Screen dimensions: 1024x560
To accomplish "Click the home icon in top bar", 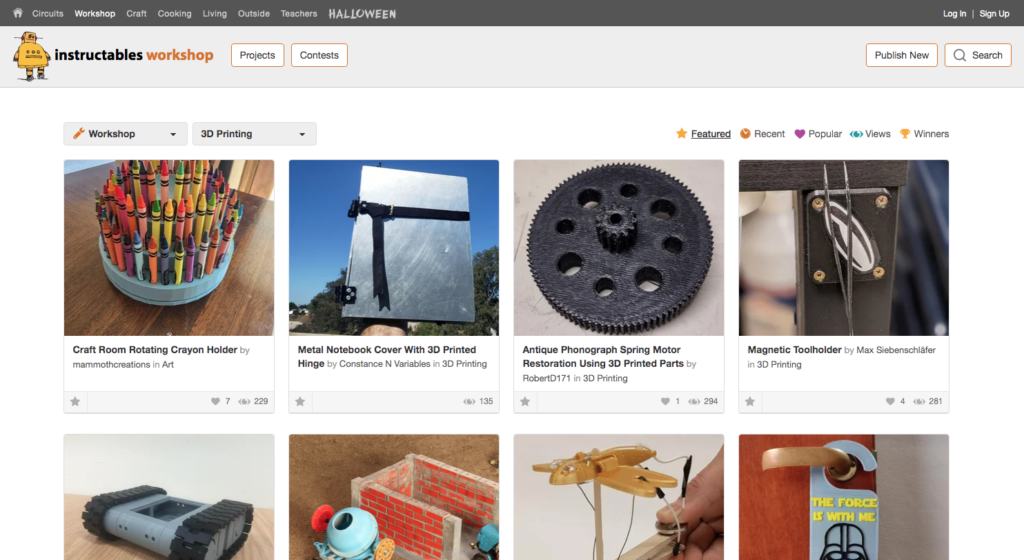I will click(x=17, y=14).
